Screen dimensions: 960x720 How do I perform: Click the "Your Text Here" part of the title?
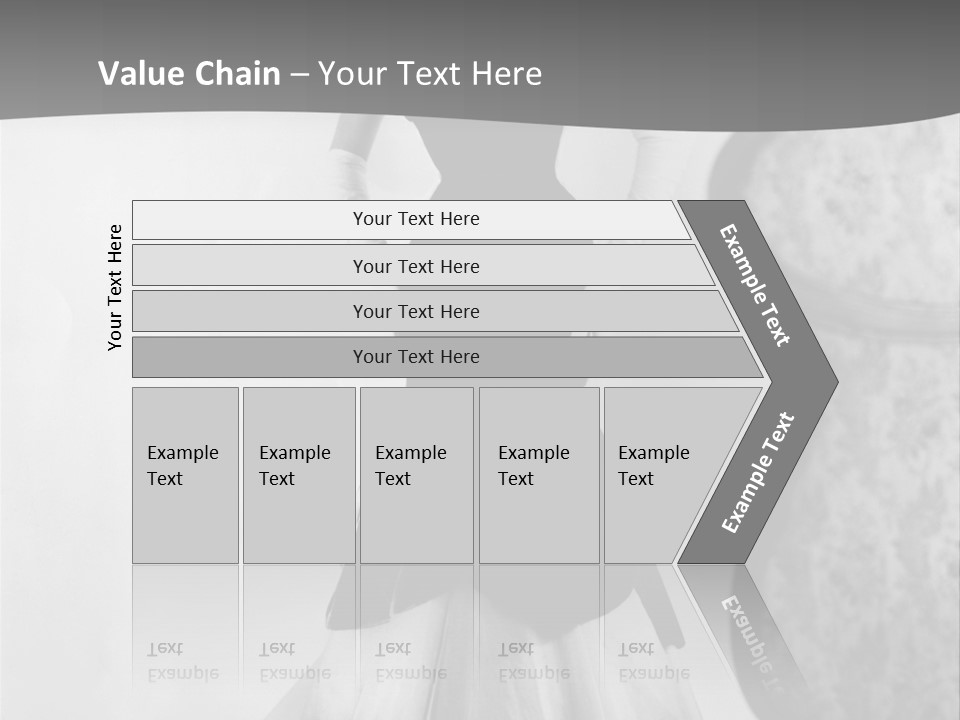[430, 73]
